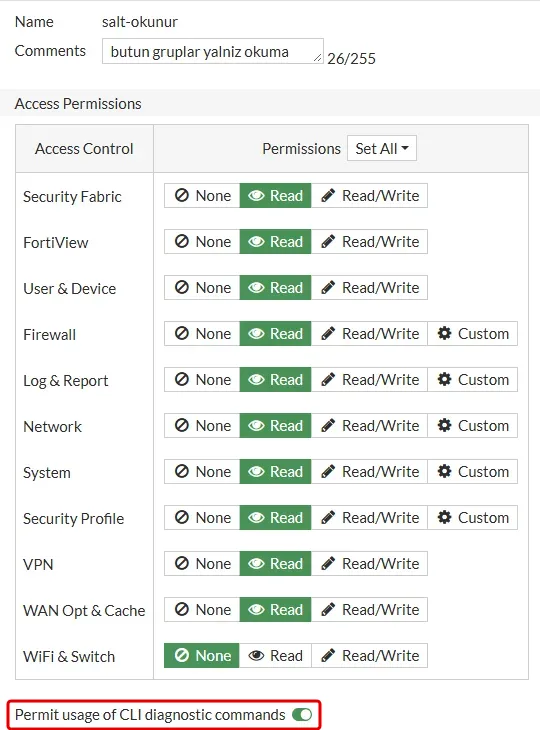540x730 pixels.
Task: Set FortiView permission to Read/Write
Action: point(370,242)
